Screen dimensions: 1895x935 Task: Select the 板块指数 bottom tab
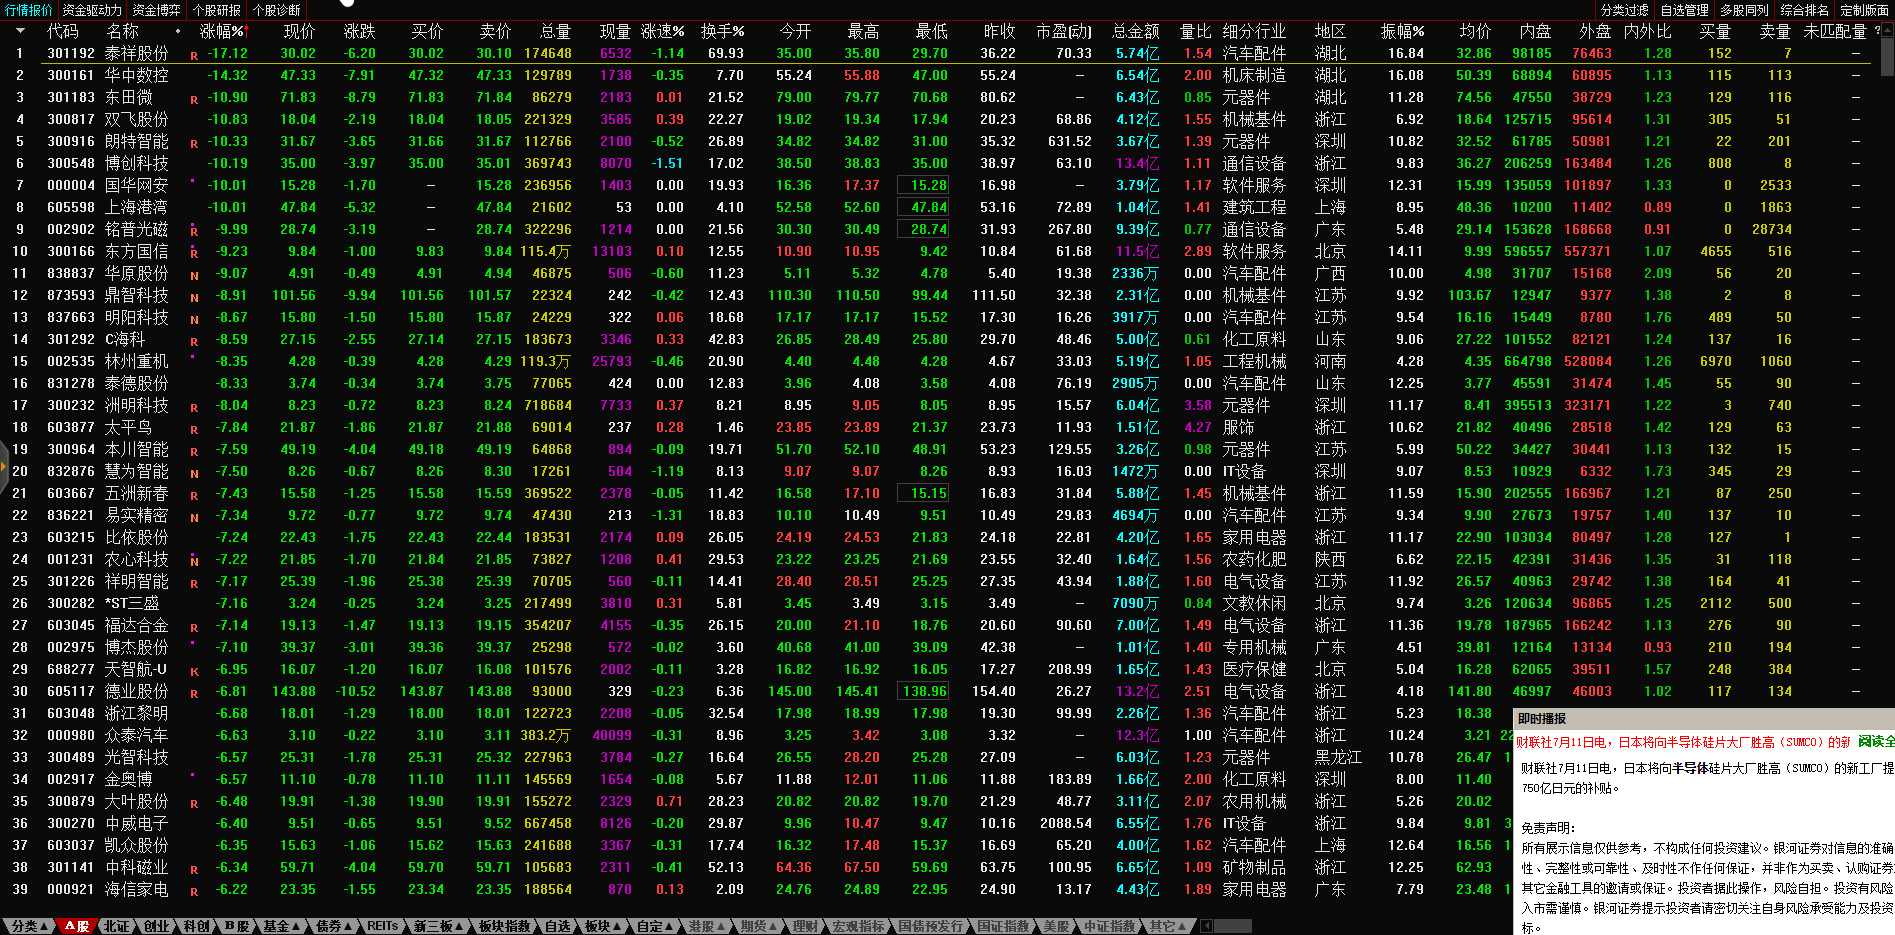[504, 926]
